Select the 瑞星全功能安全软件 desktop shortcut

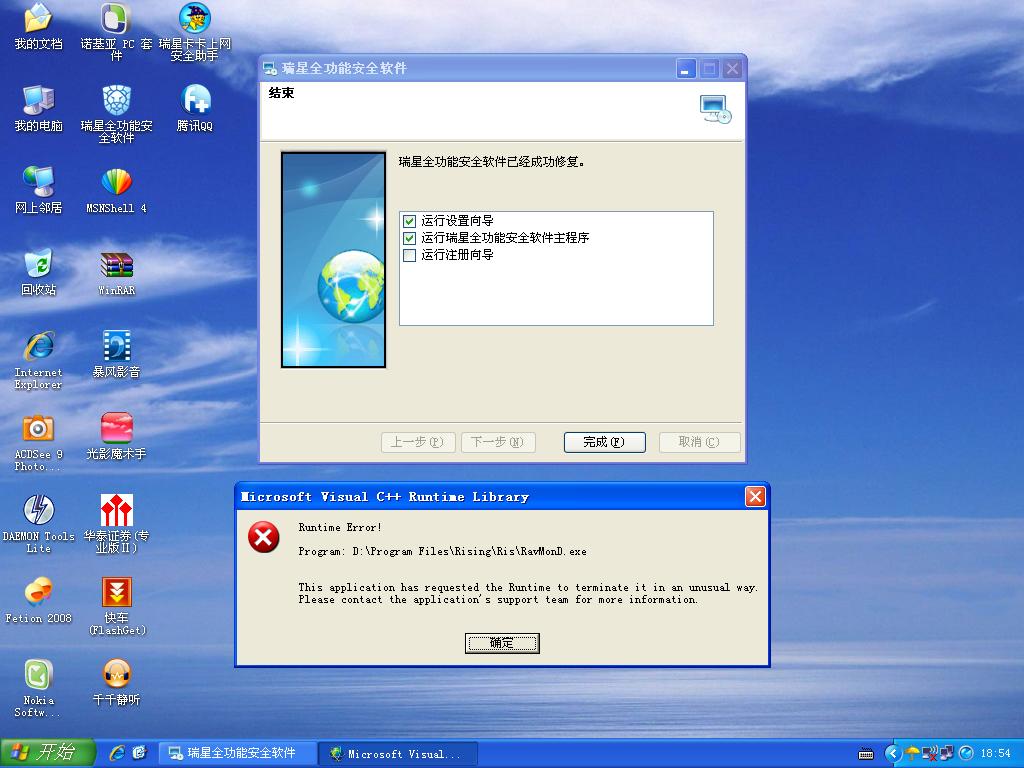[x=116, y=114]
